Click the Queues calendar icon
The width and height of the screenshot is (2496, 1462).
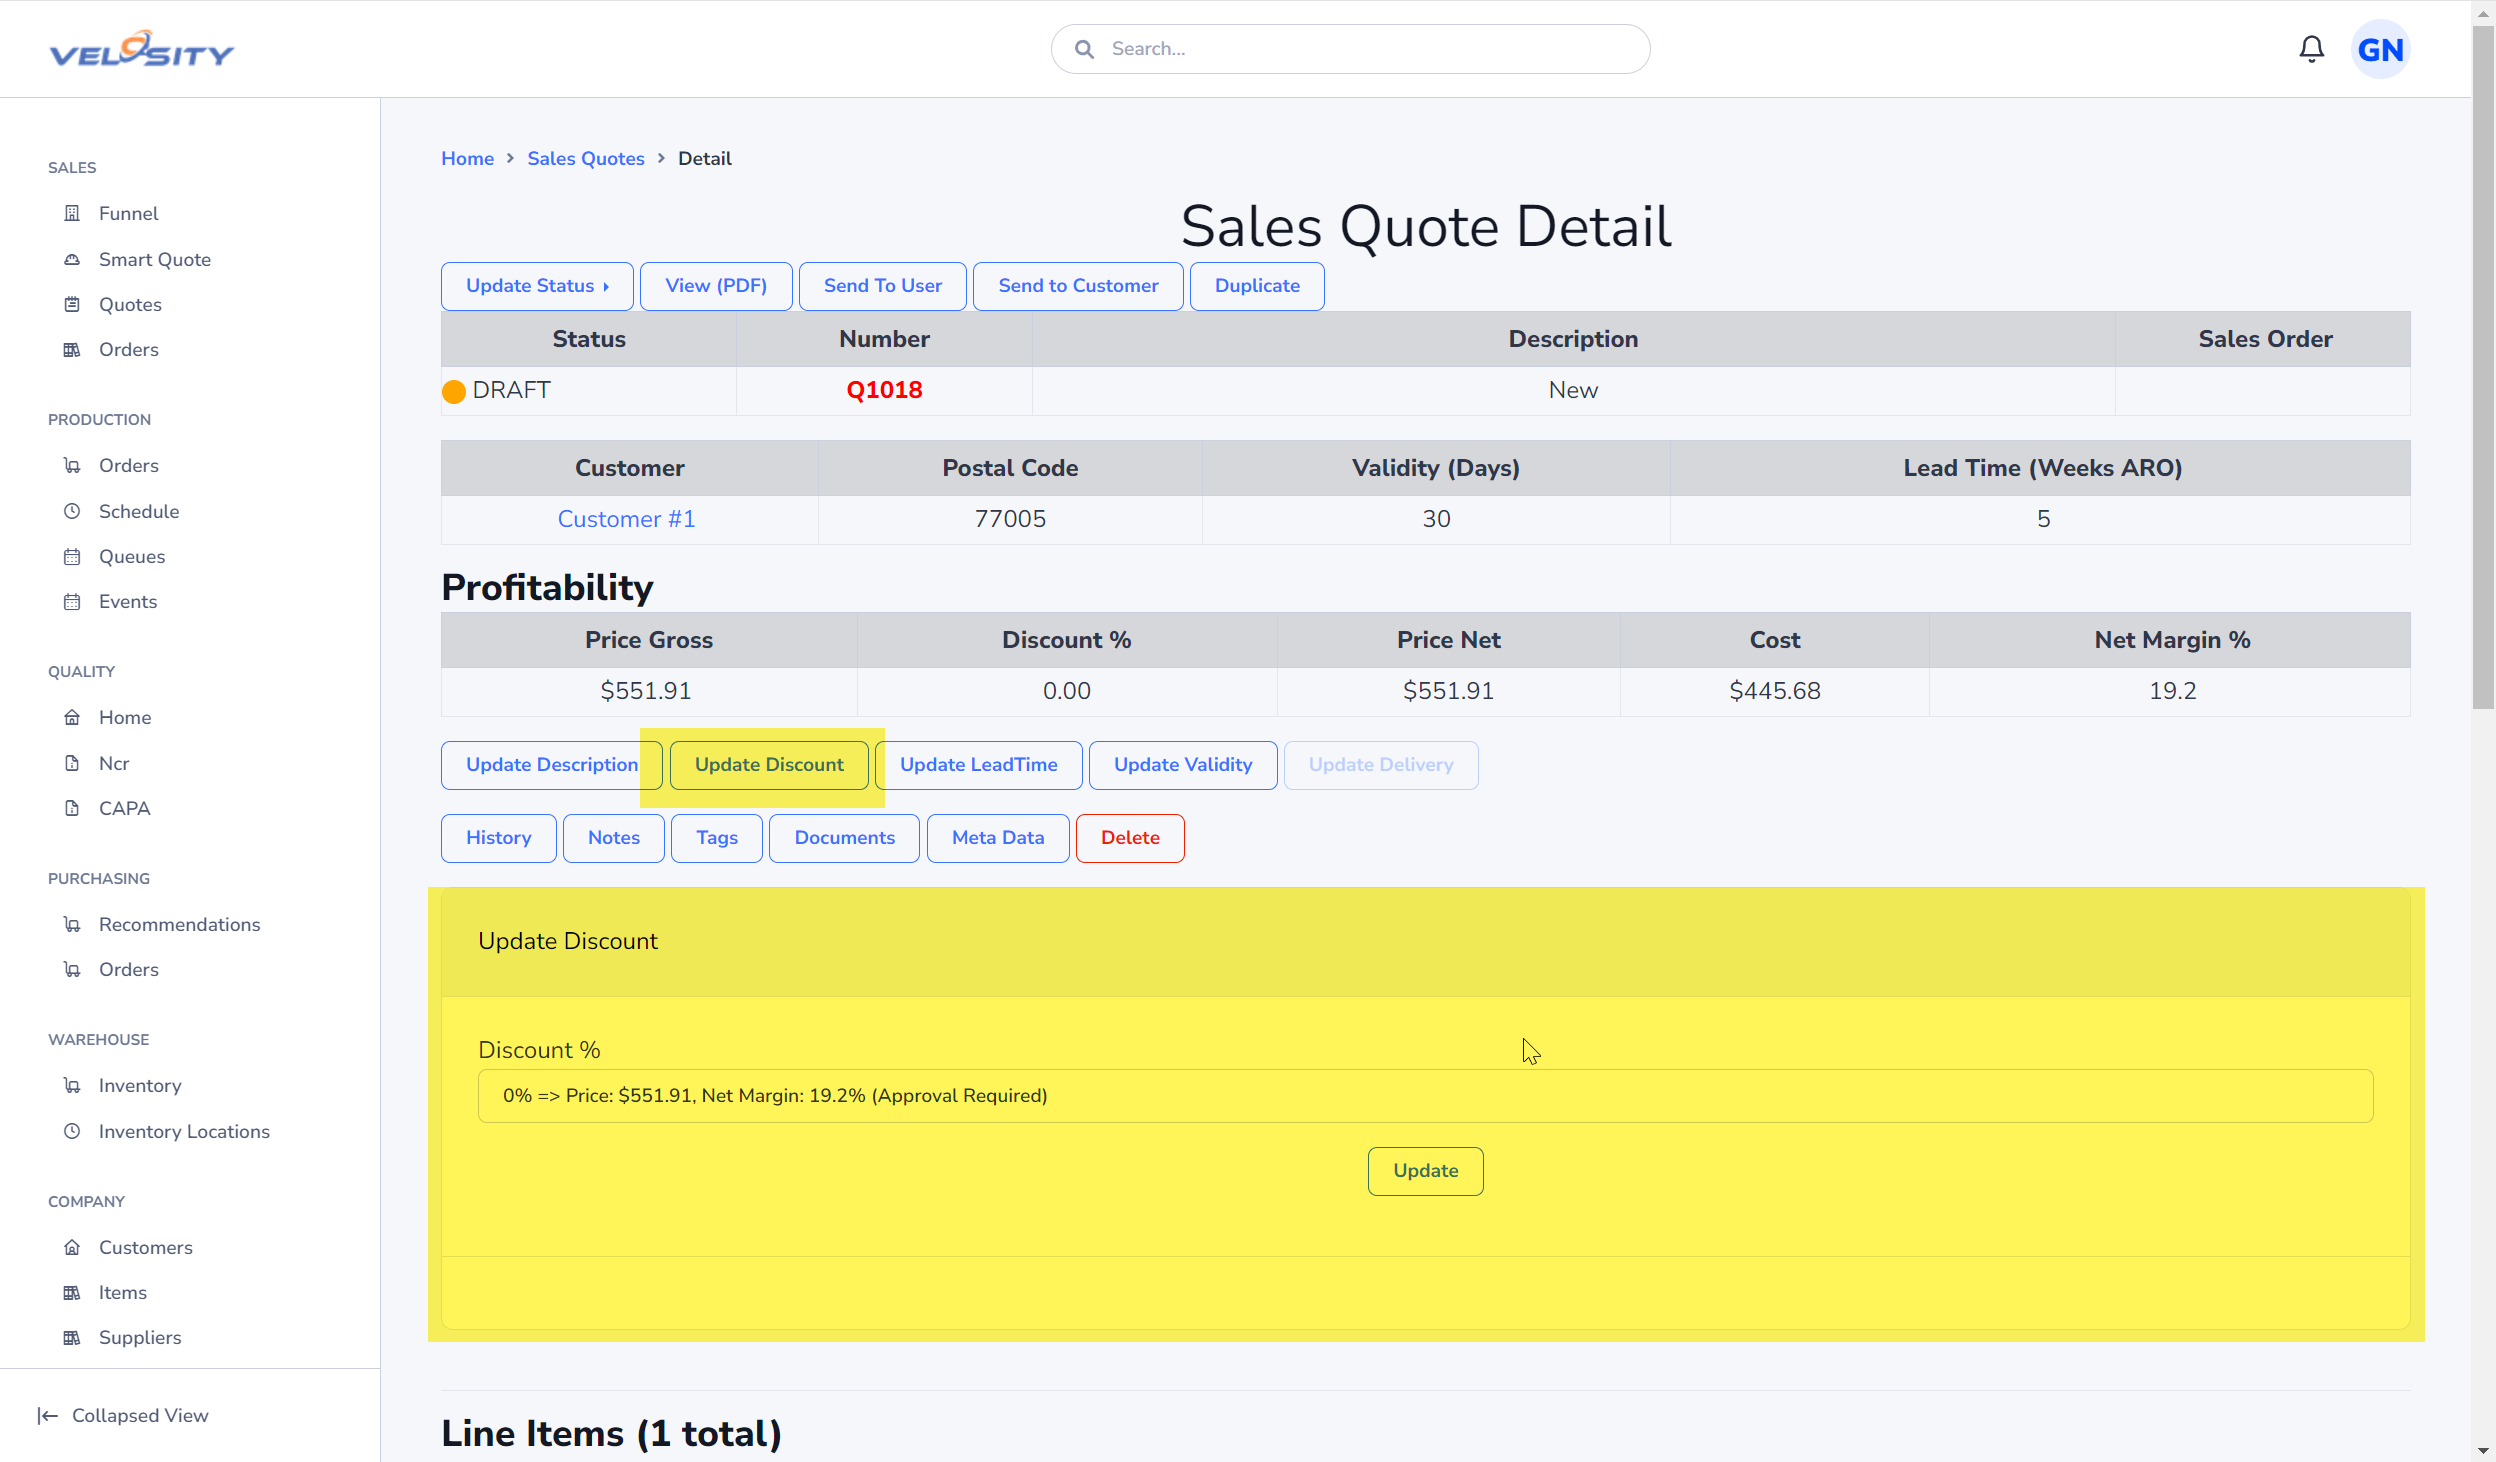coord(72,556)
